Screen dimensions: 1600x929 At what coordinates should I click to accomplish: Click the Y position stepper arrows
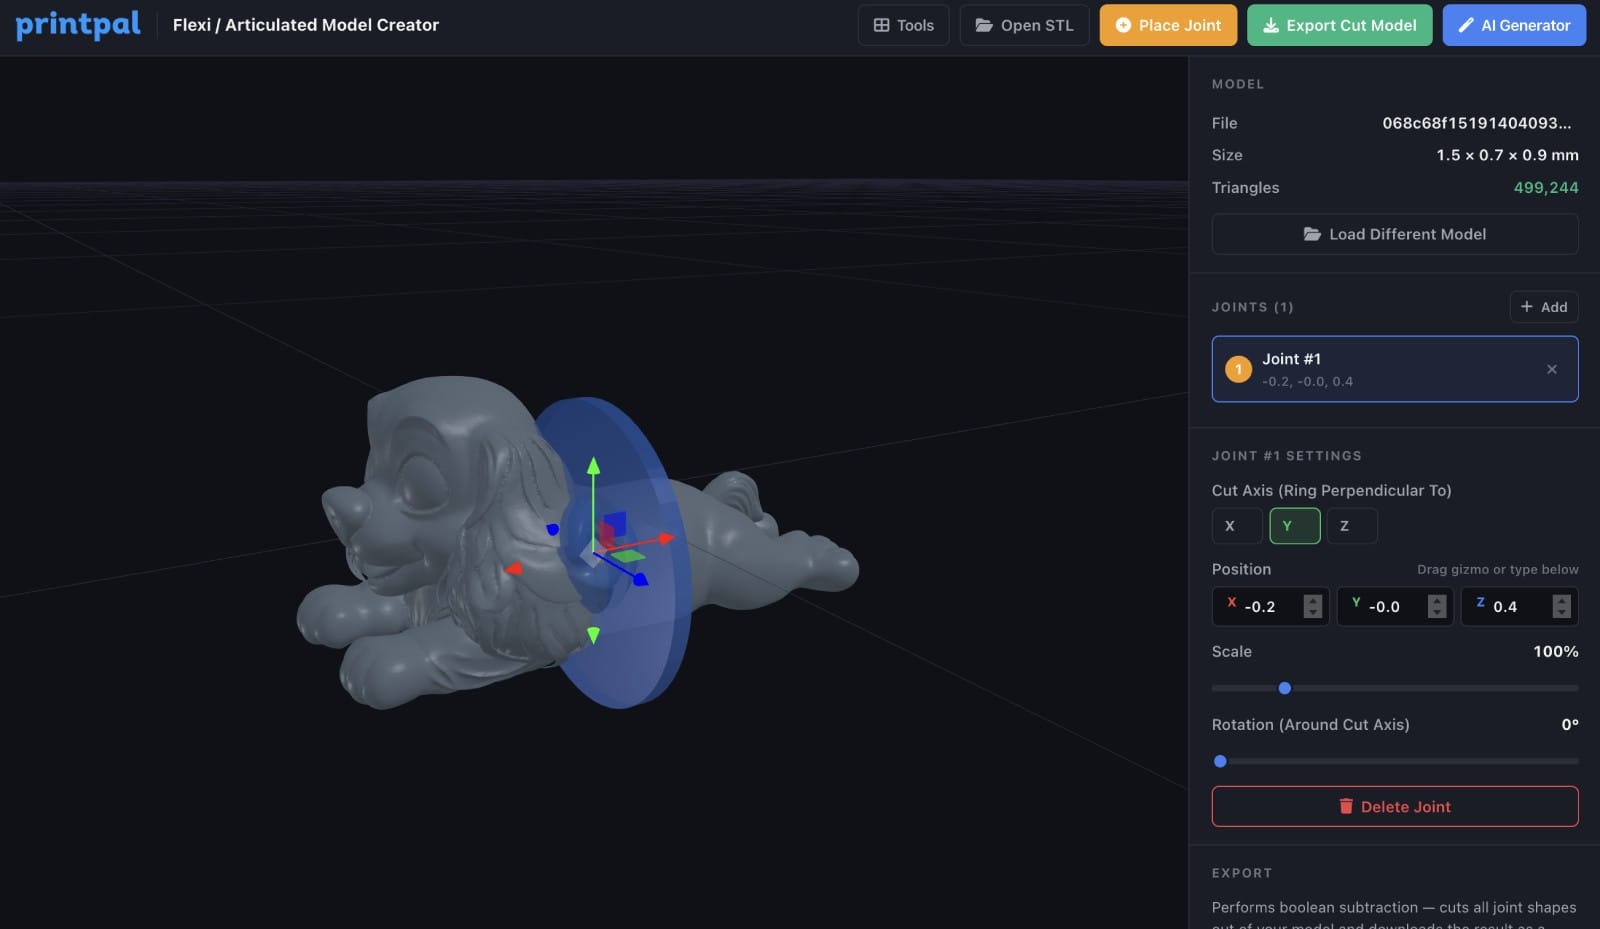point(1437,607)
